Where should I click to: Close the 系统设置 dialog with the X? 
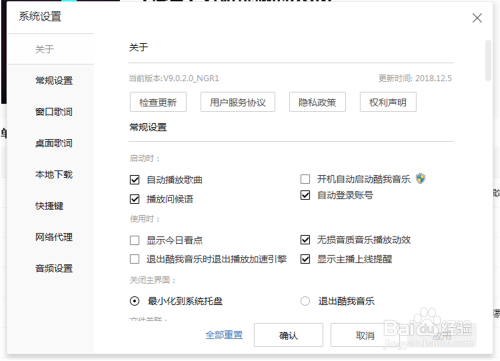(477, 18)
